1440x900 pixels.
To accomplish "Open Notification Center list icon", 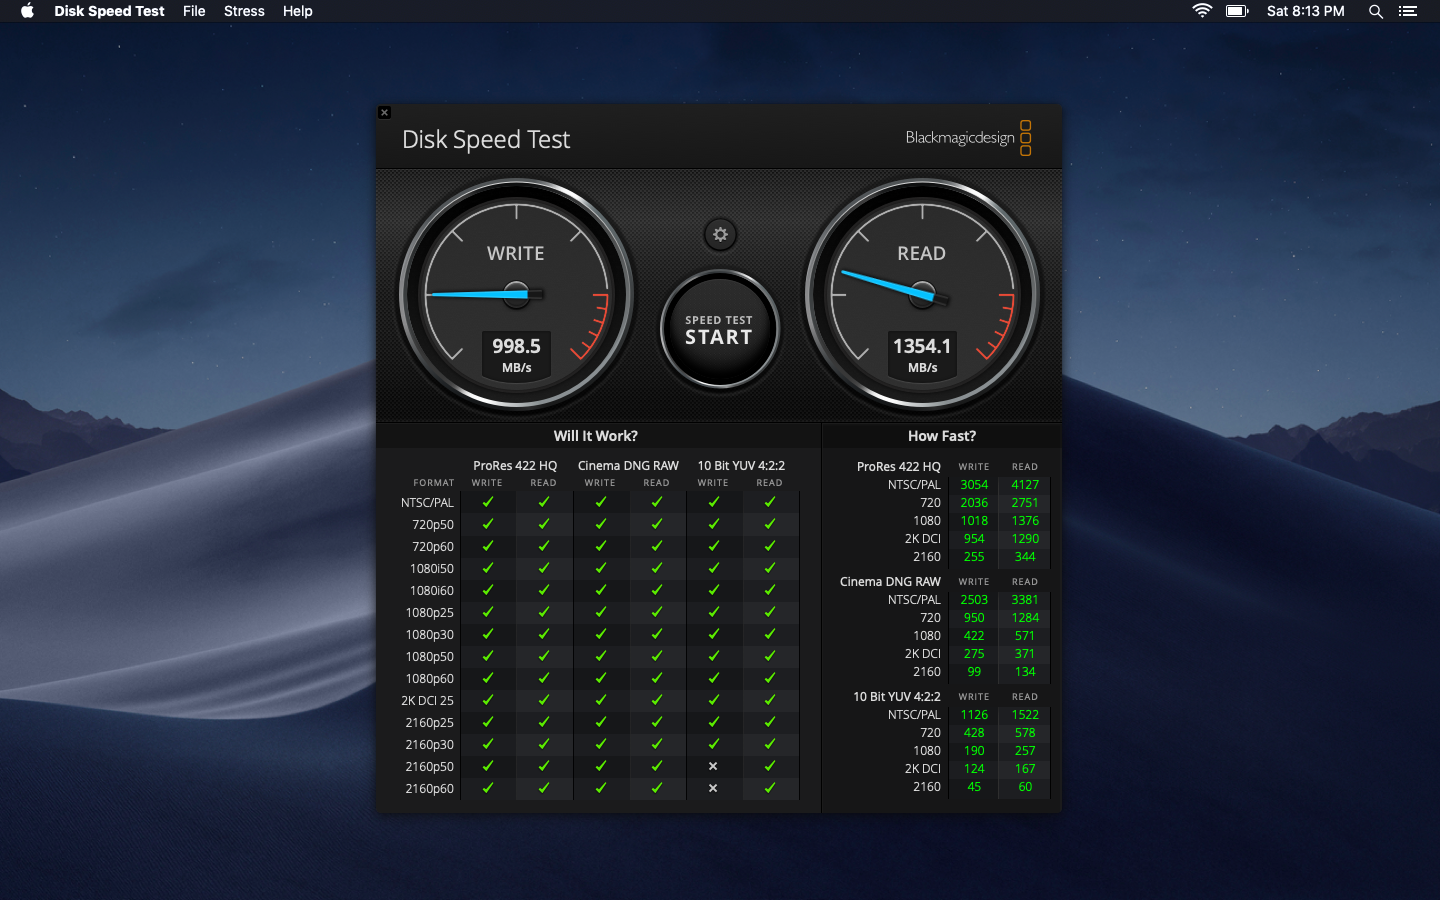I will (x=1408, y=11).
